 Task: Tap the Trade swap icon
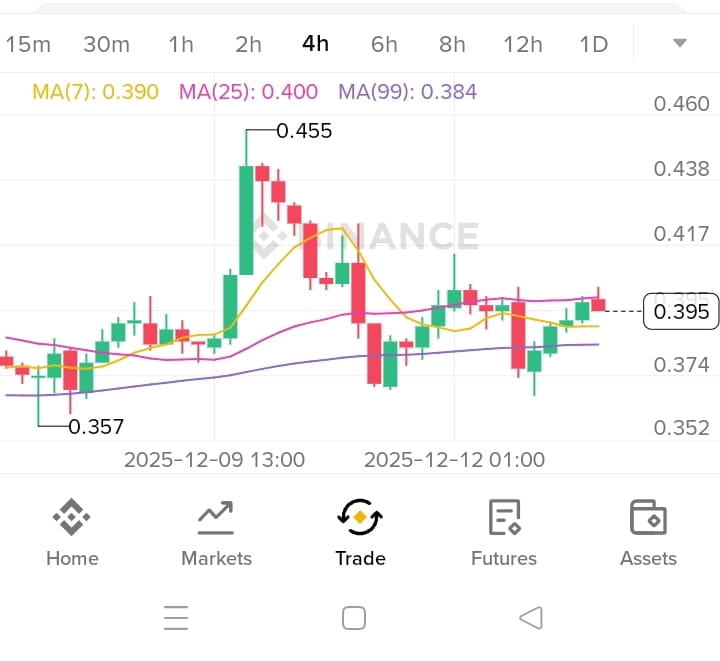pos(360,518)
